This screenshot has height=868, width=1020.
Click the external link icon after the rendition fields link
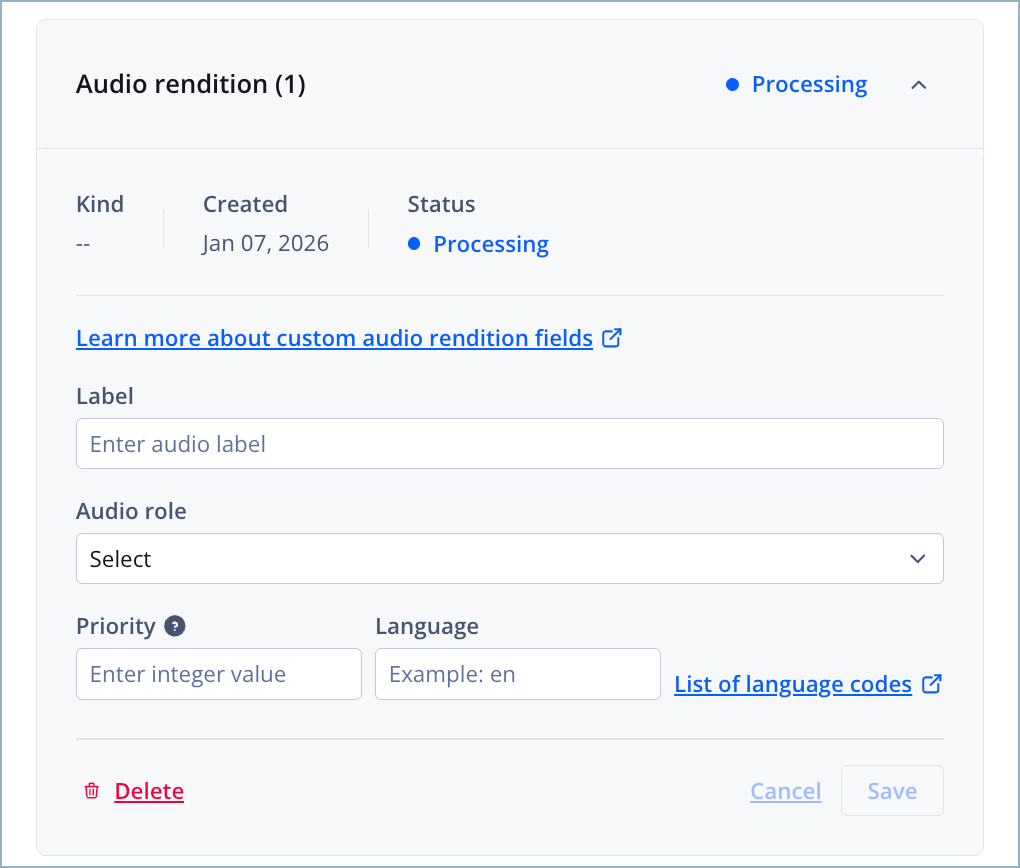click(x=611, y=338)
